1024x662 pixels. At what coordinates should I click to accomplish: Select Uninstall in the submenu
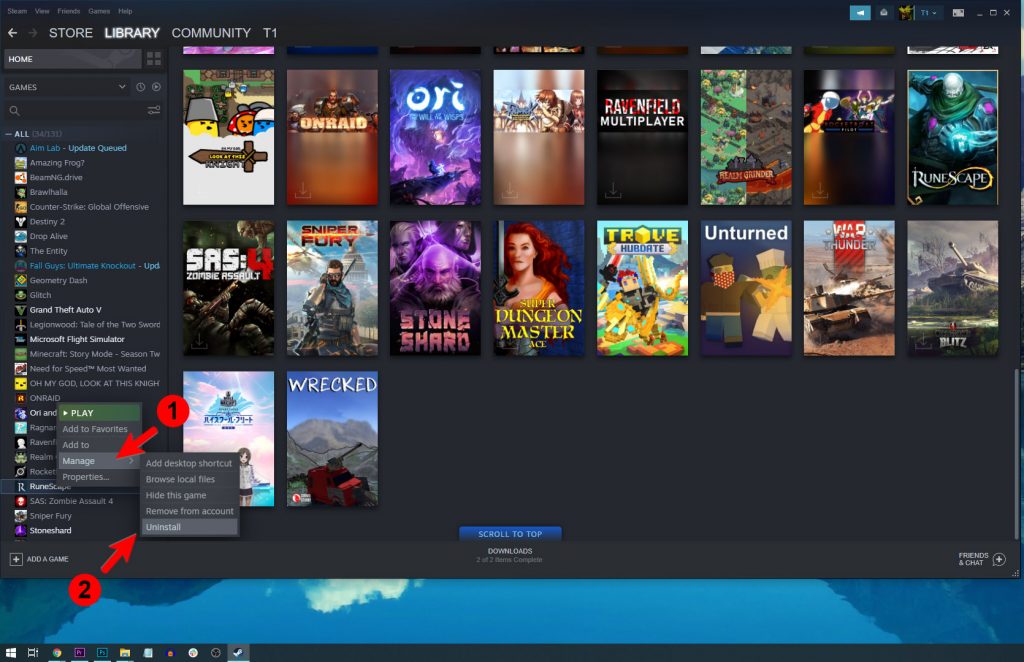click(189, 527)
